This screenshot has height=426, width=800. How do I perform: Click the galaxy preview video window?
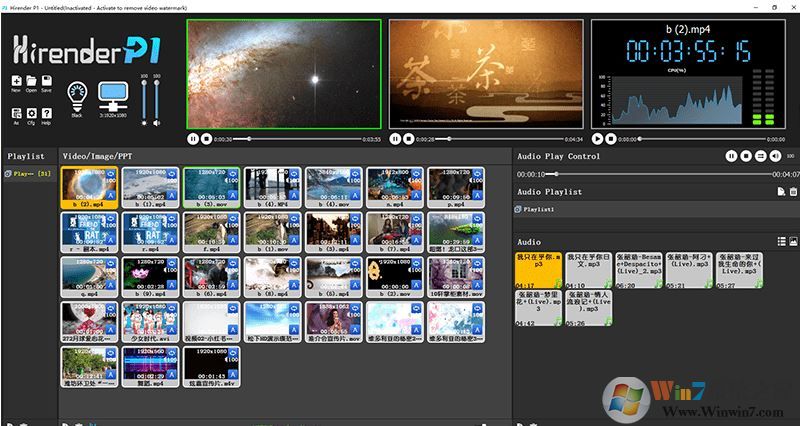284,74
